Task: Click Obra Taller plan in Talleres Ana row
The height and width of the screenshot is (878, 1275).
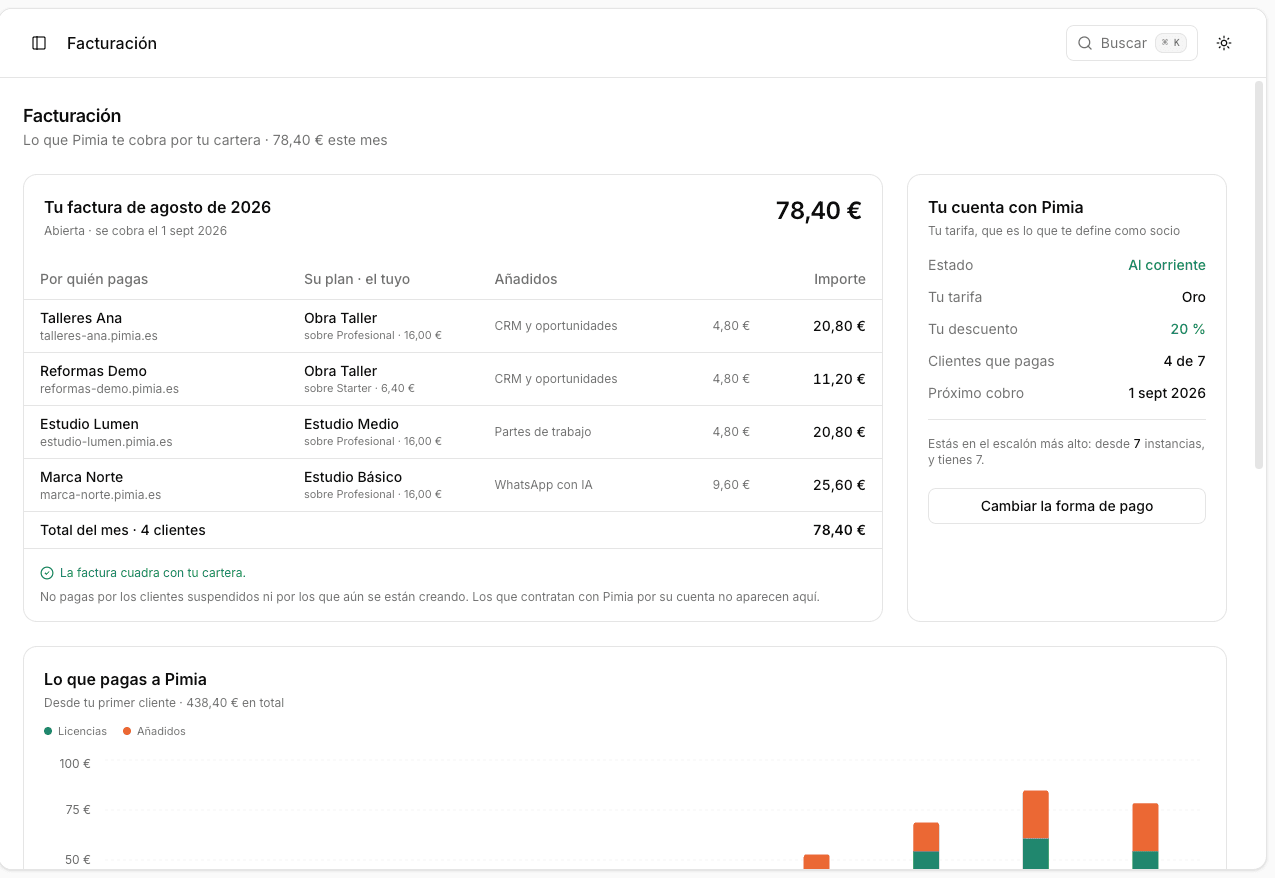Action: (x=340, y=318)
